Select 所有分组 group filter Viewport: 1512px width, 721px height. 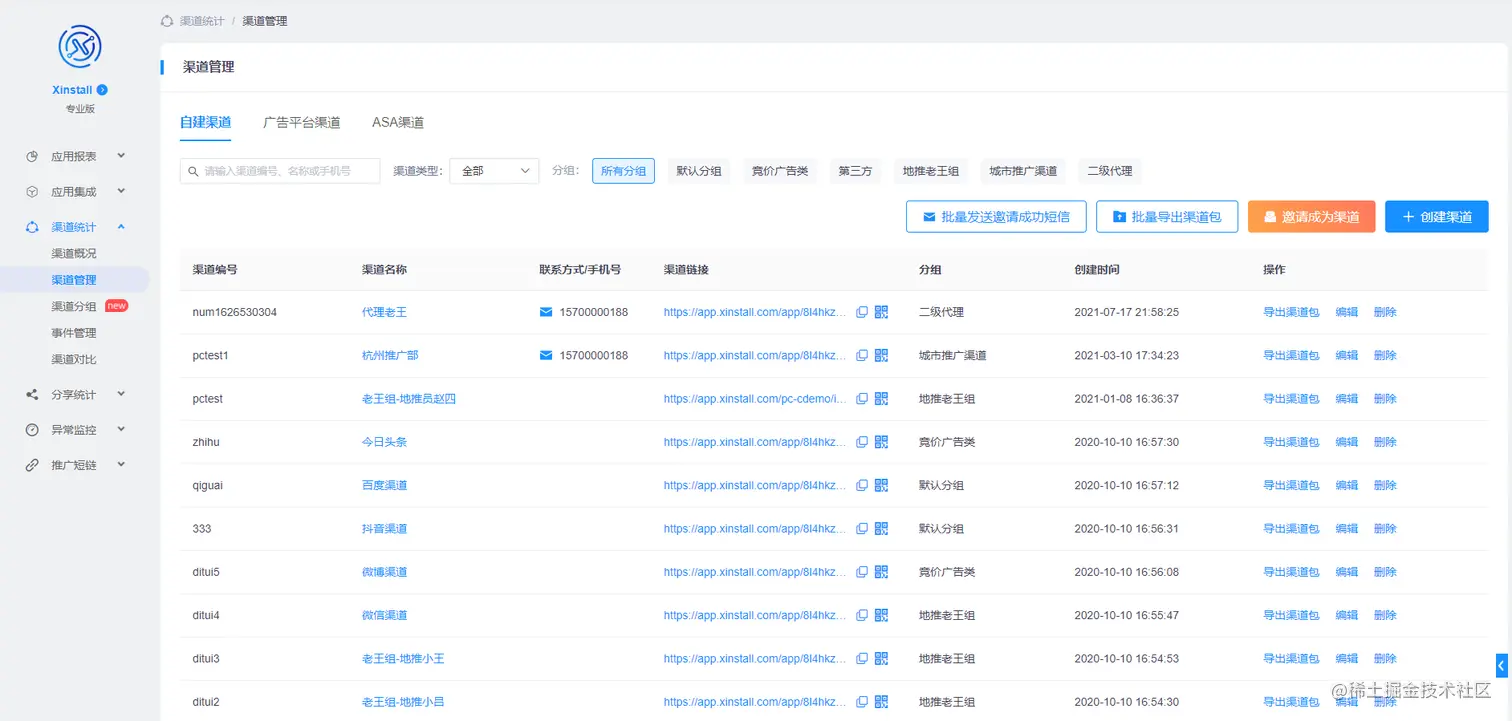pyautogui.click(x=623, y=171)
